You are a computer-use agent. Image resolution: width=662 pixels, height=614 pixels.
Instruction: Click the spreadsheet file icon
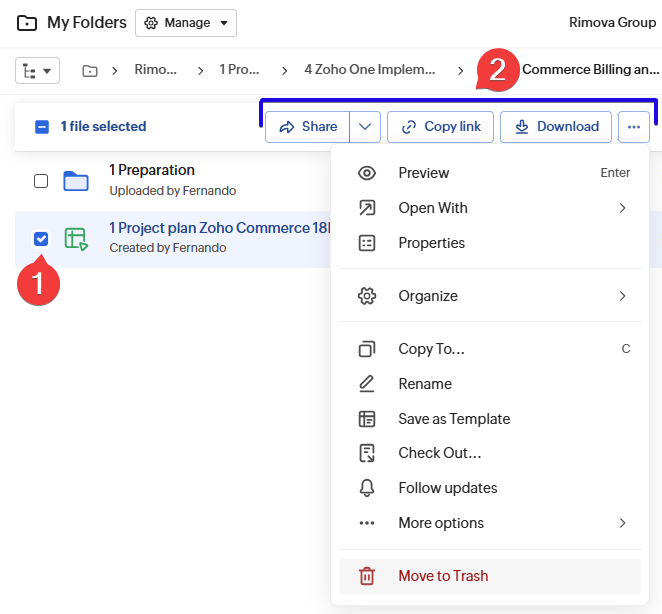[76, 238]
